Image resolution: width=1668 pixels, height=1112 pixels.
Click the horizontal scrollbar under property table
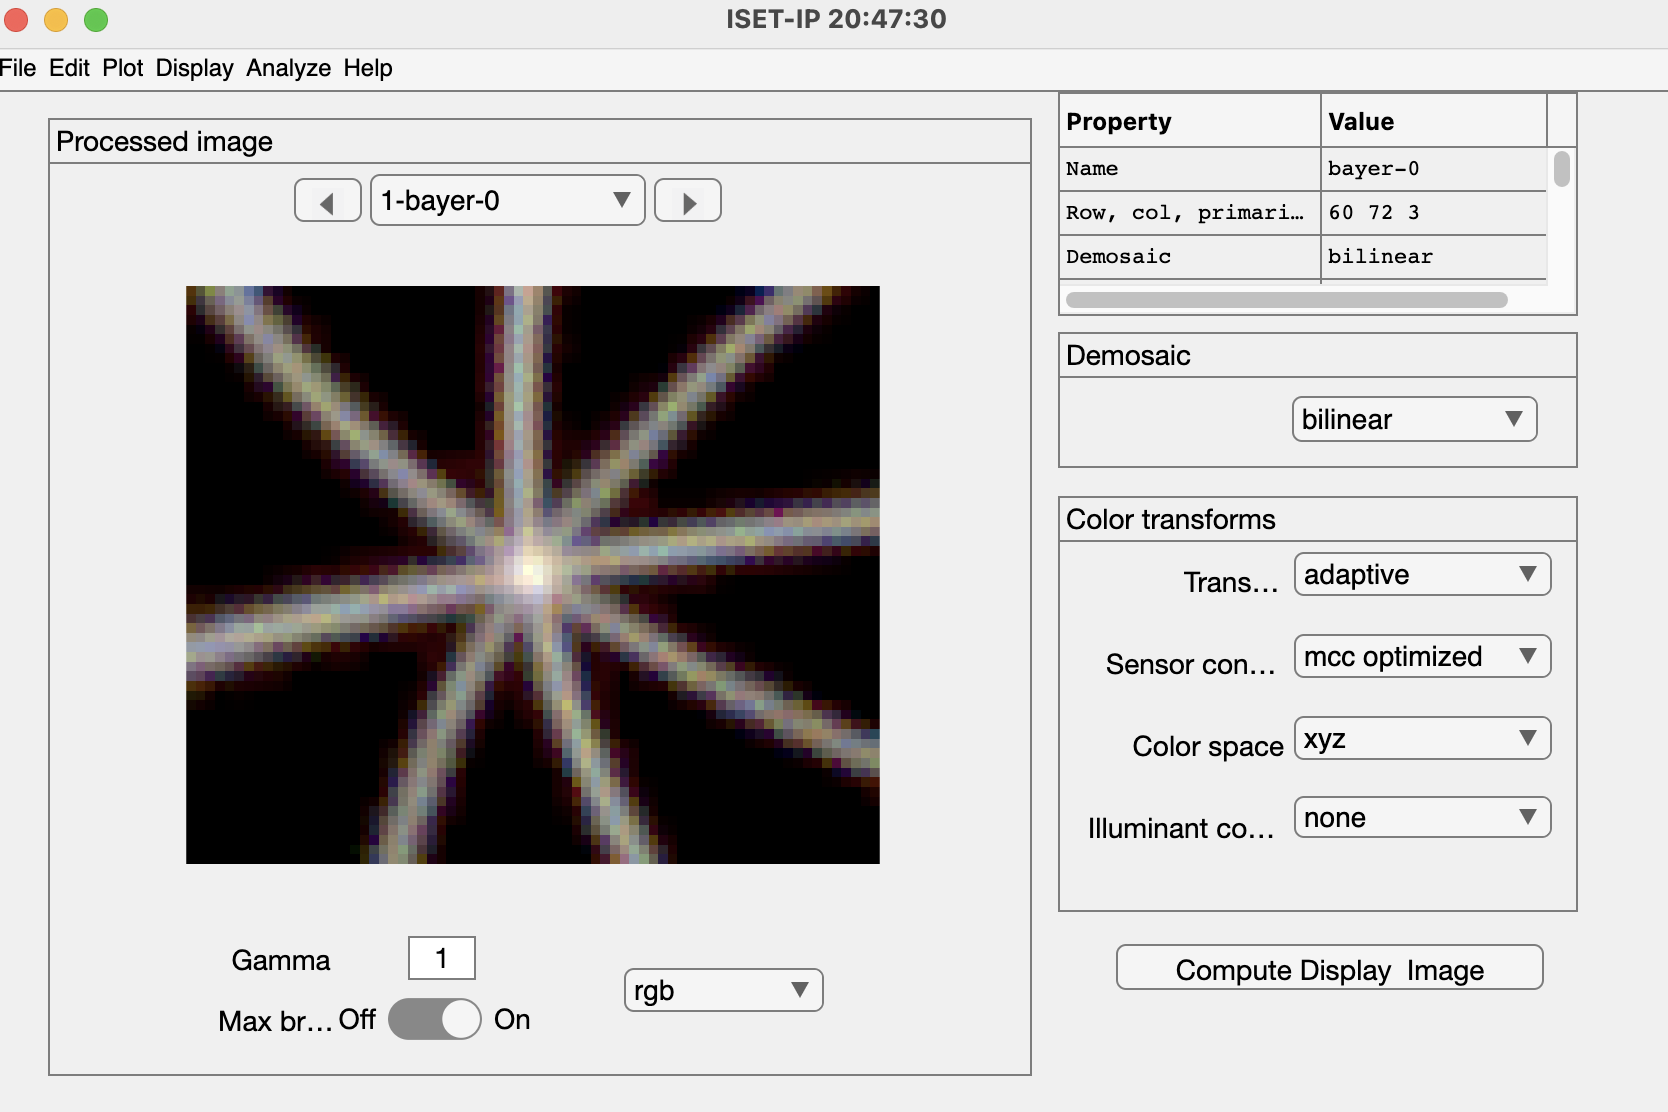[x=1286, y=300]
